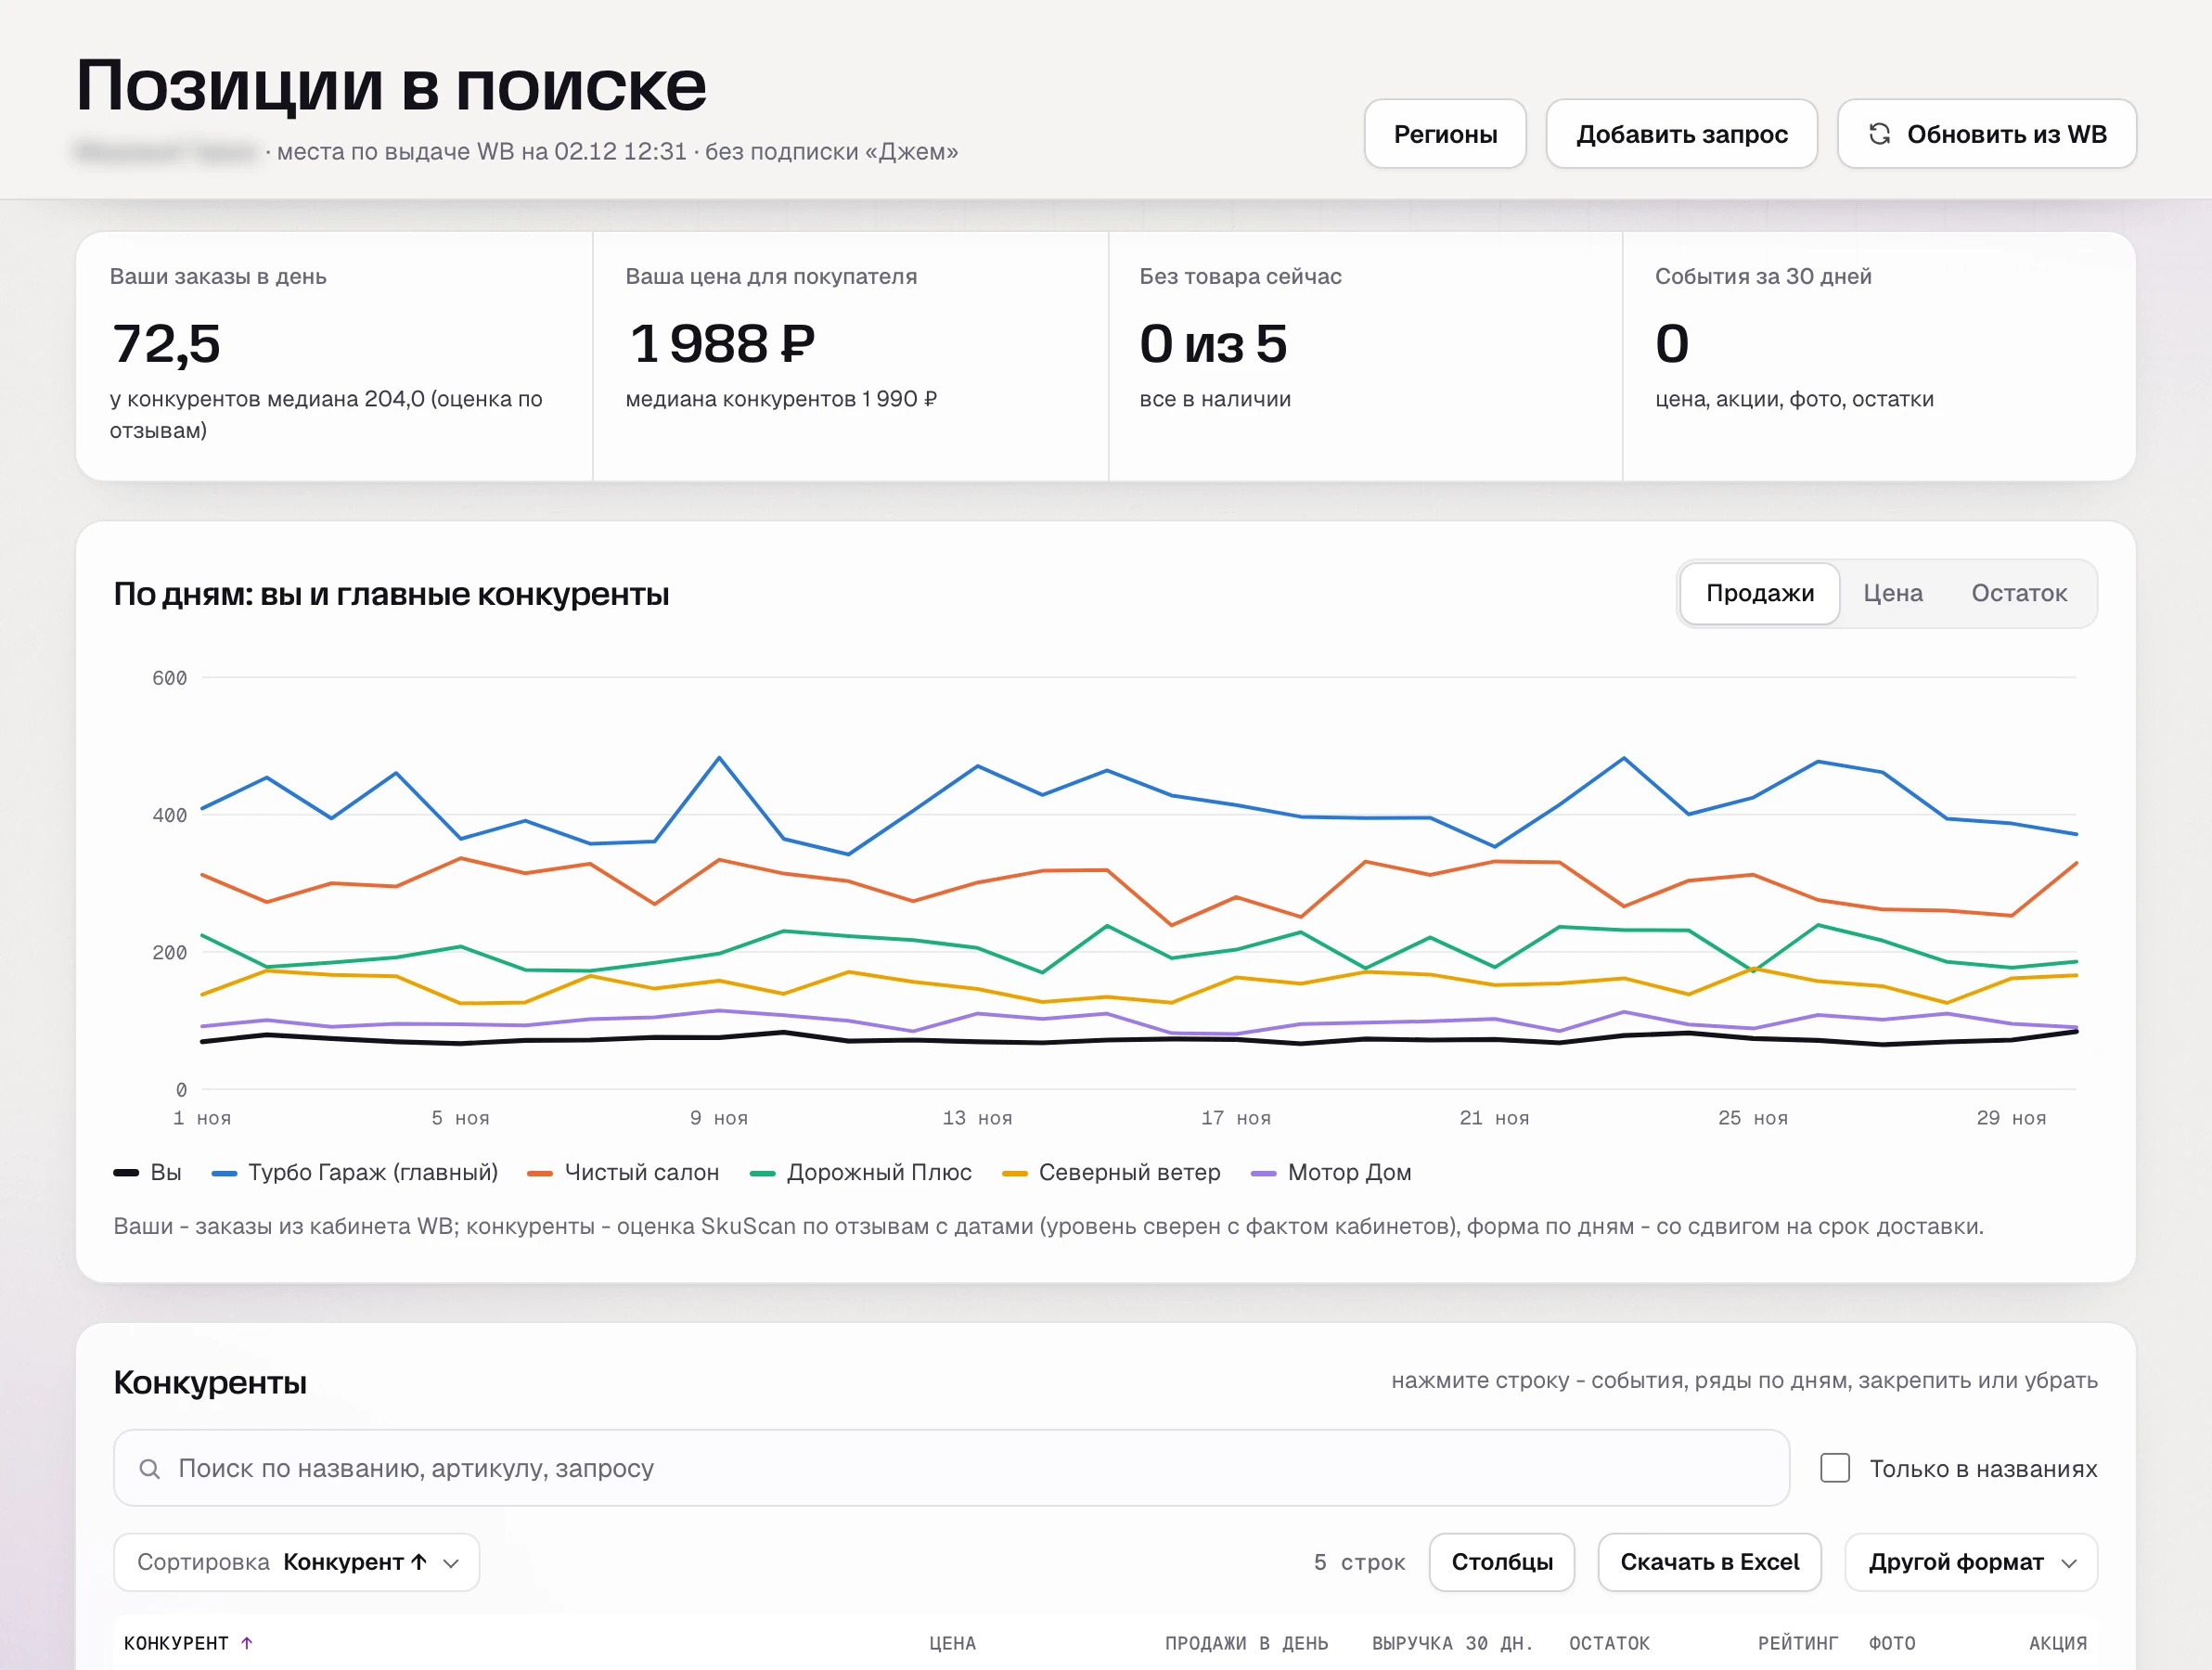Sort by the ОСТАТОК column header
This screenshot has height=1670, width=2212.
(x=1609, y=1643)
